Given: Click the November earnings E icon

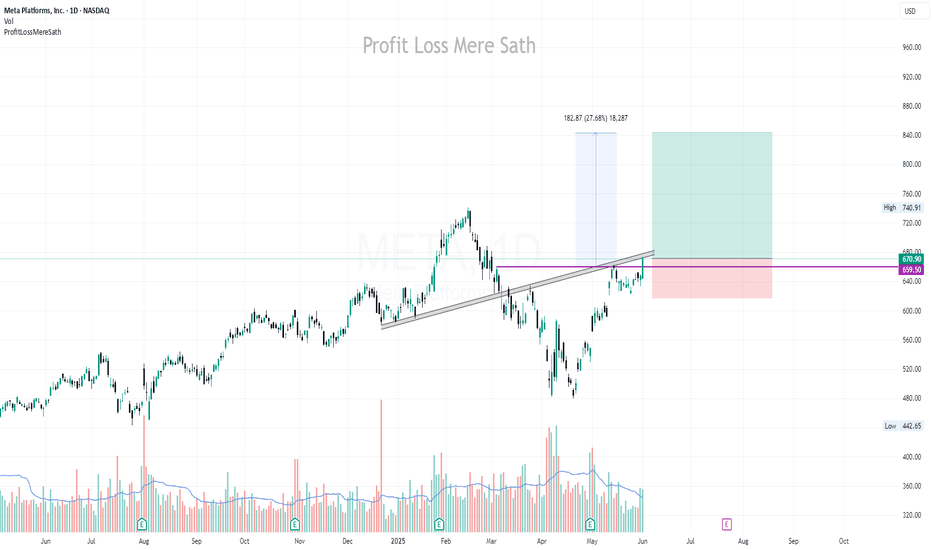Looking at the screenshot, I should coord(295,524).
